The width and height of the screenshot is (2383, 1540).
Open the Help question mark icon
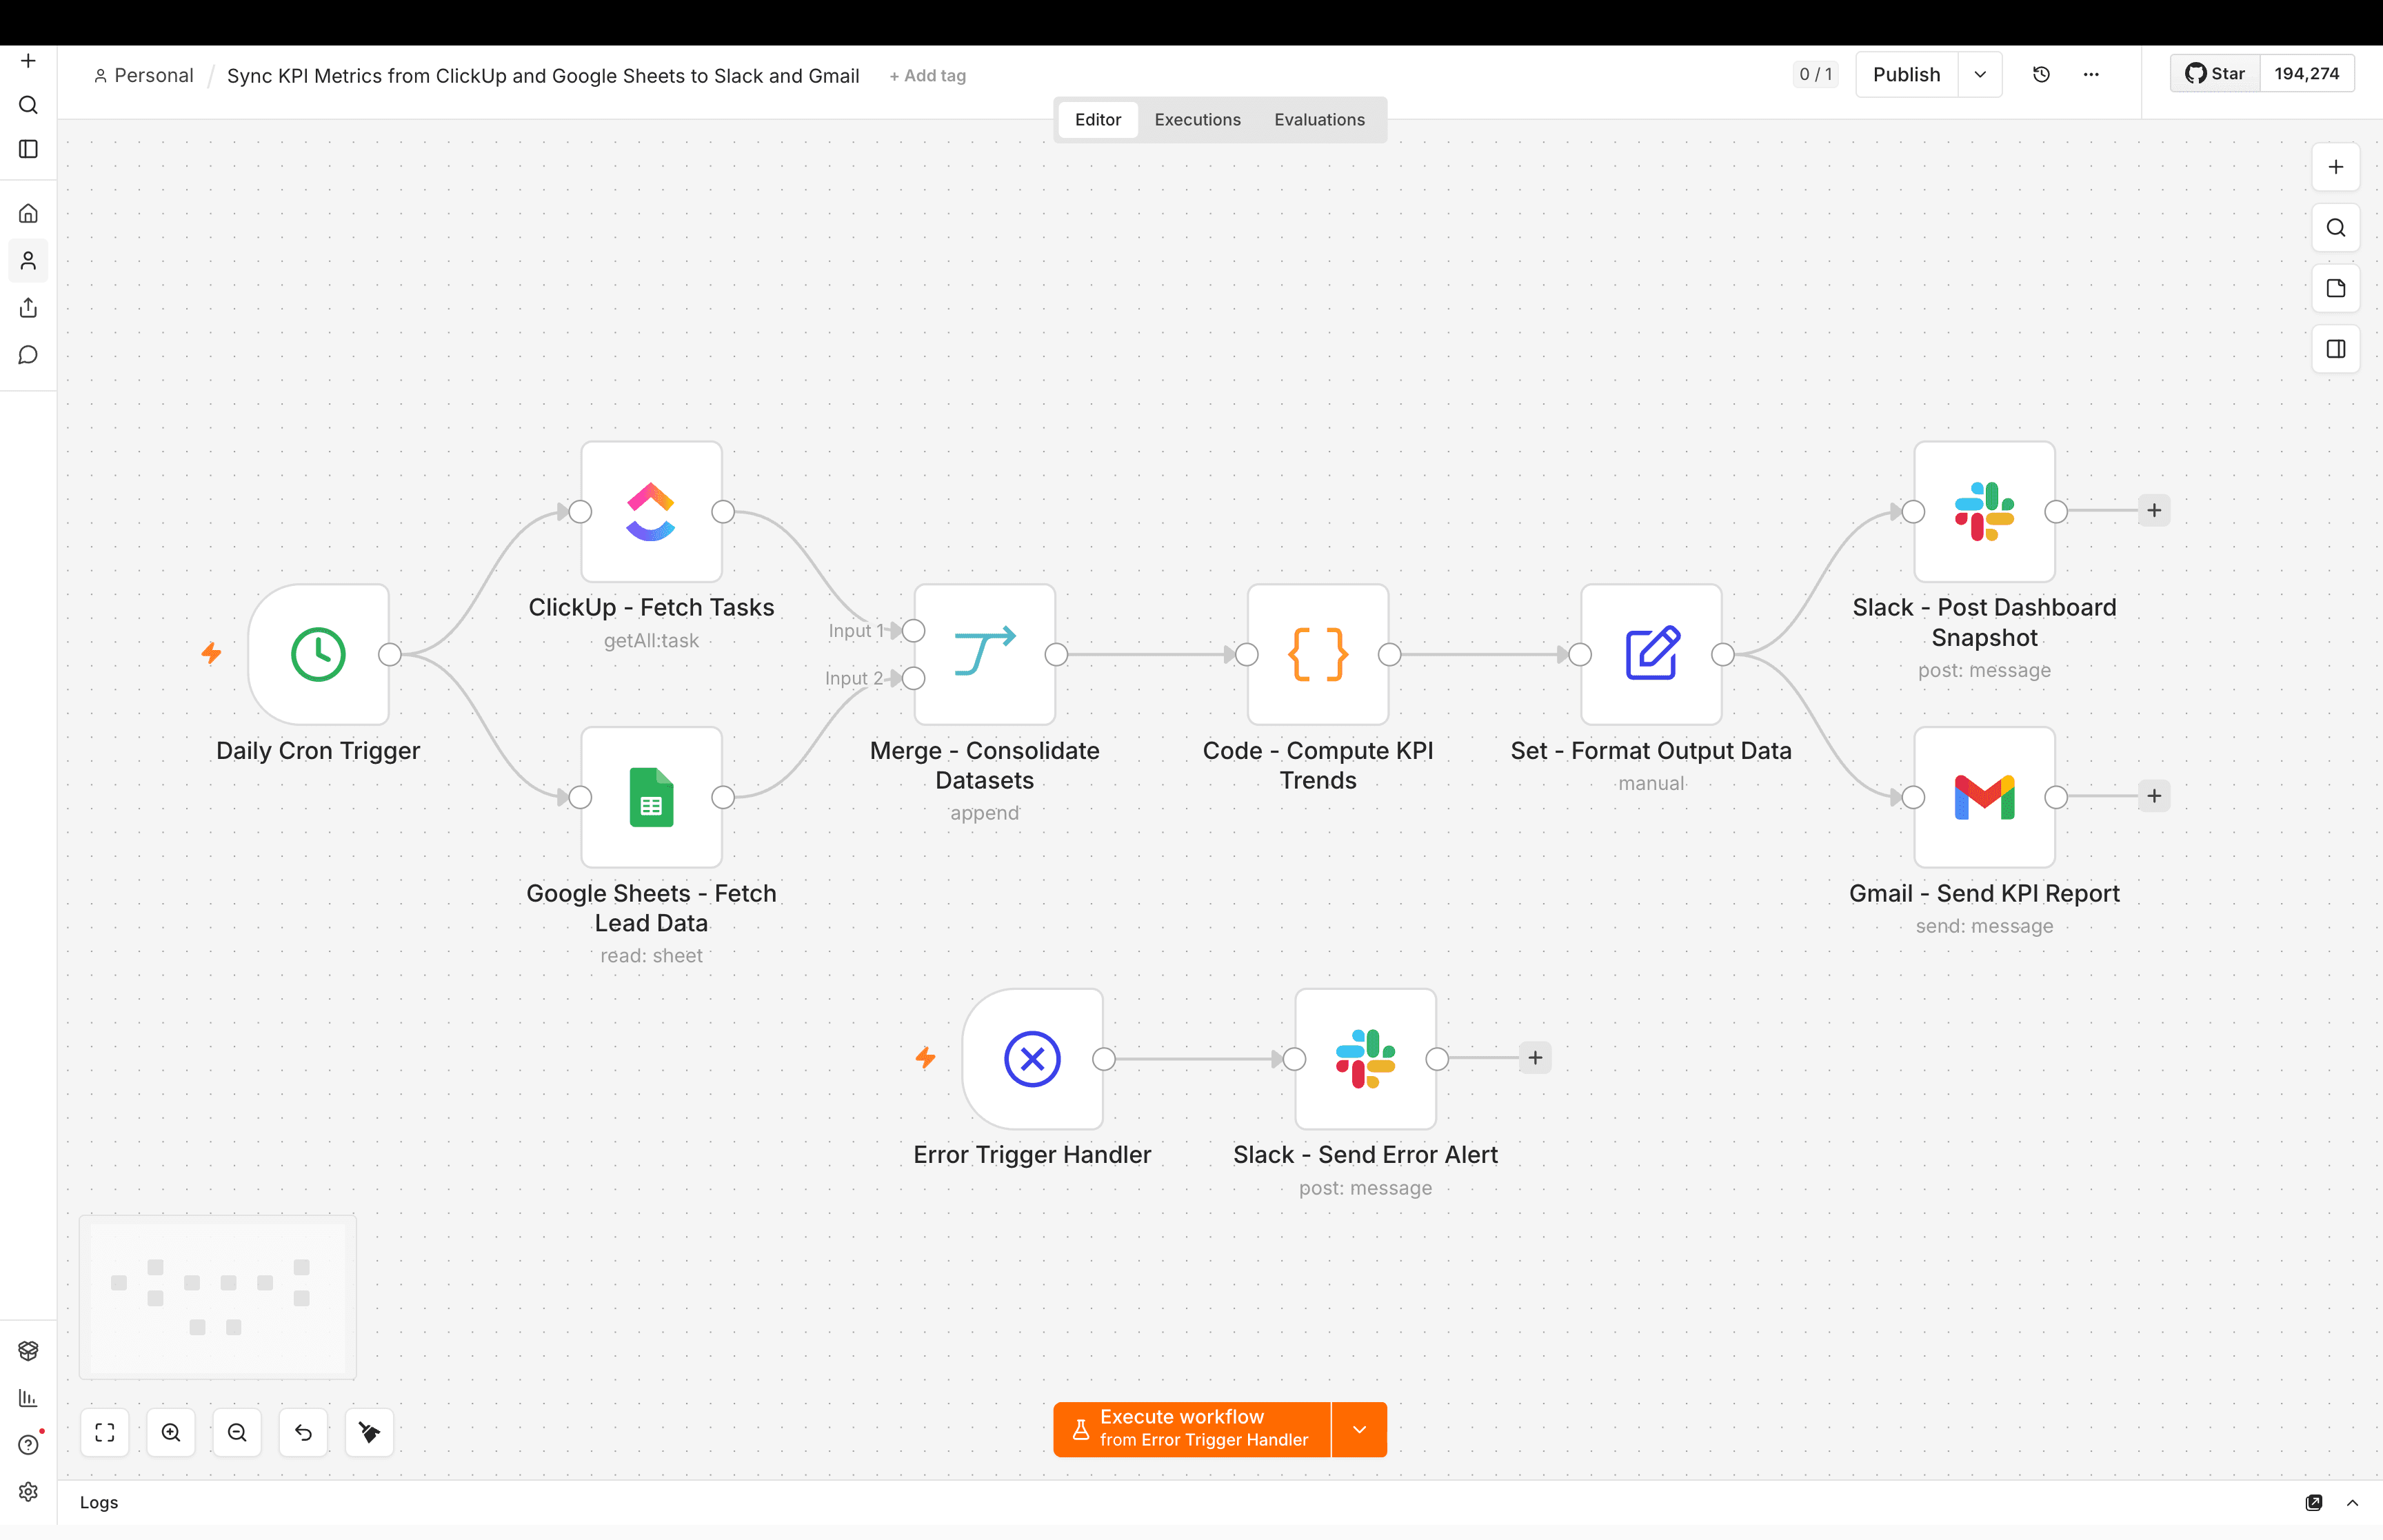tap(28, 1445)
